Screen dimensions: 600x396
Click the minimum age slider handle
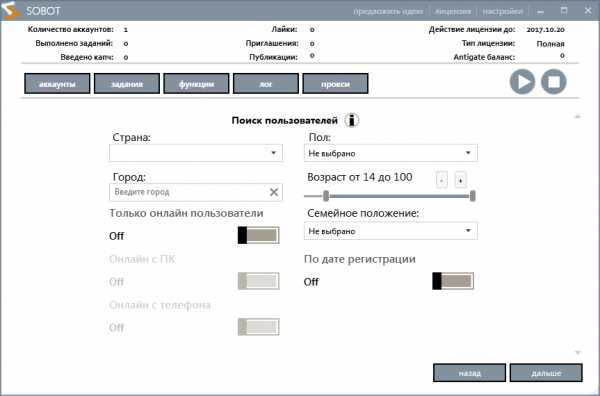(x=326, y=196)
